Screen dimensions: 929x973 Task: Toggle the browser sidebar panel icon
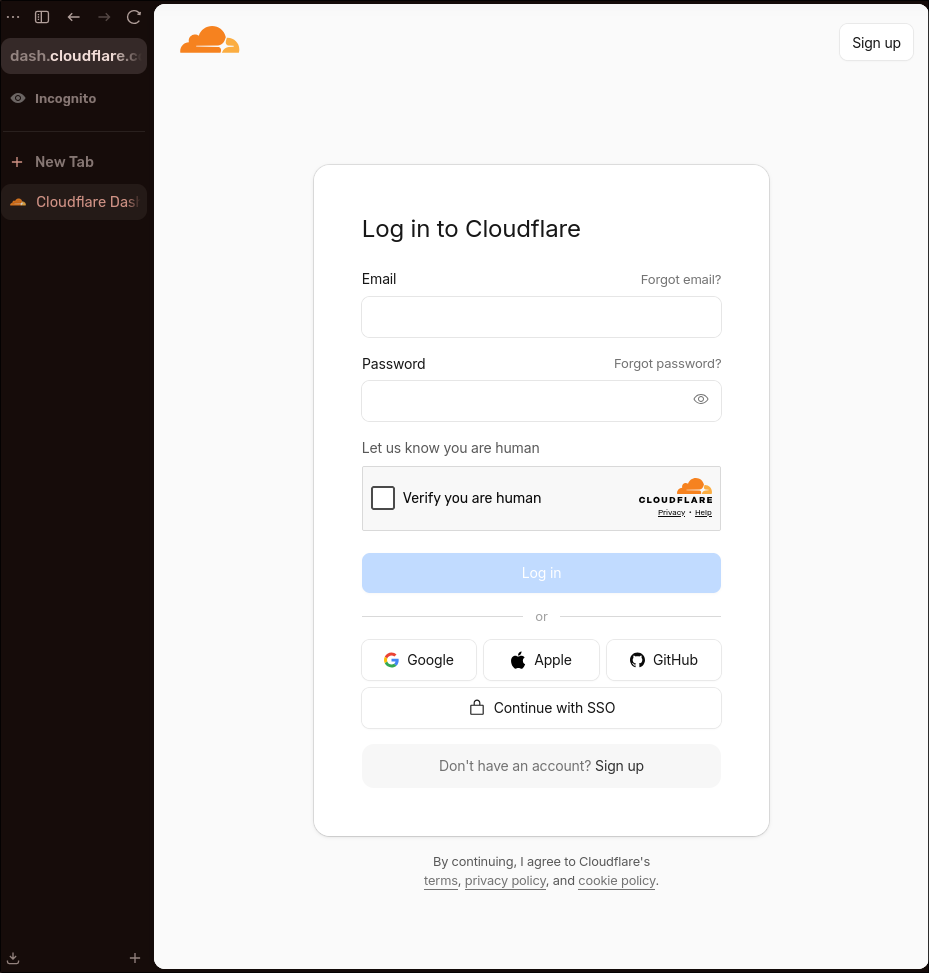click(42, 17)
